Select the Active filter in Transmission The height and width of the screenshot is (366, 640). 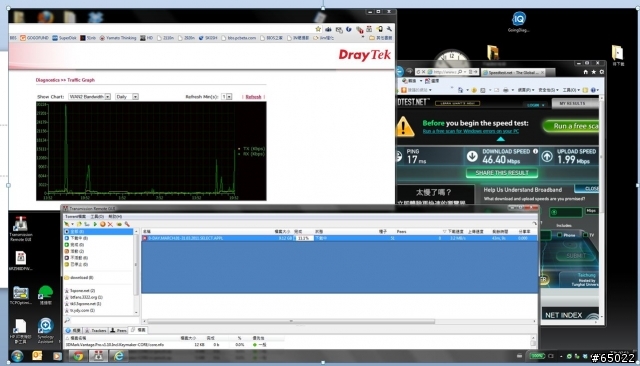[x=98, y=251]
